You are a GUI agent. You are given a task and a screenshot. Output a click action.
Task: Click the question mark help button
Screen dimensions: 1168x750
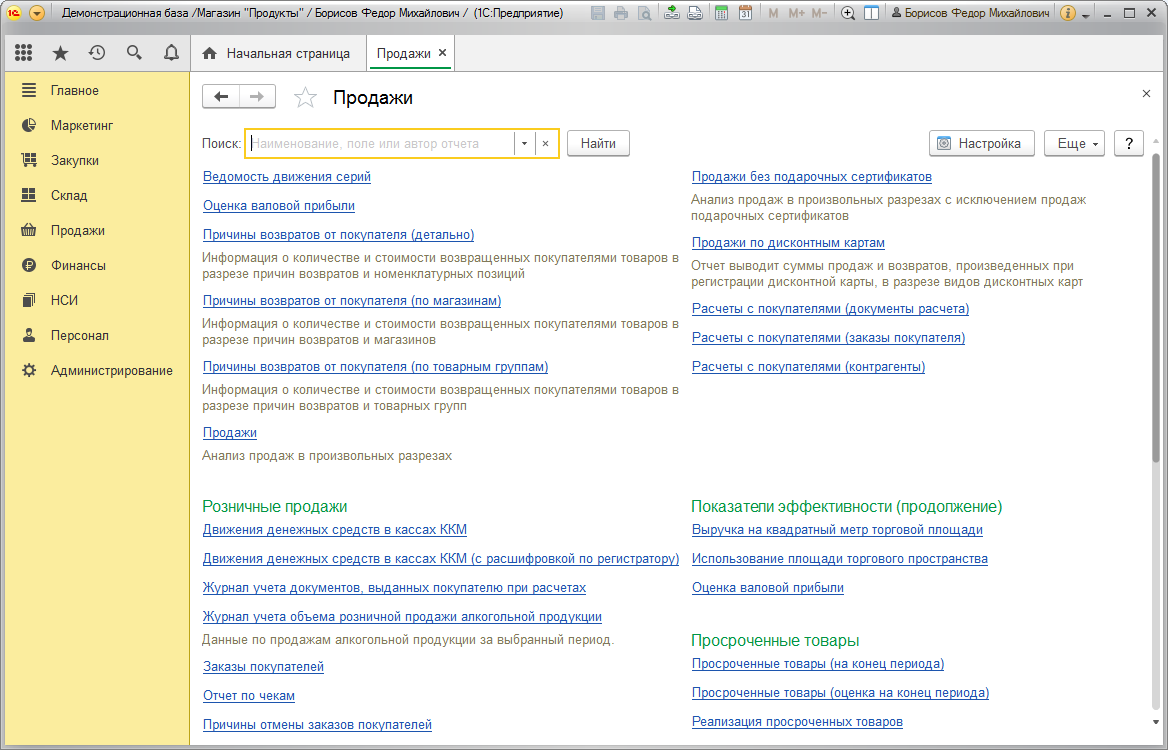pyautogui.click(x=1129, y=144)
